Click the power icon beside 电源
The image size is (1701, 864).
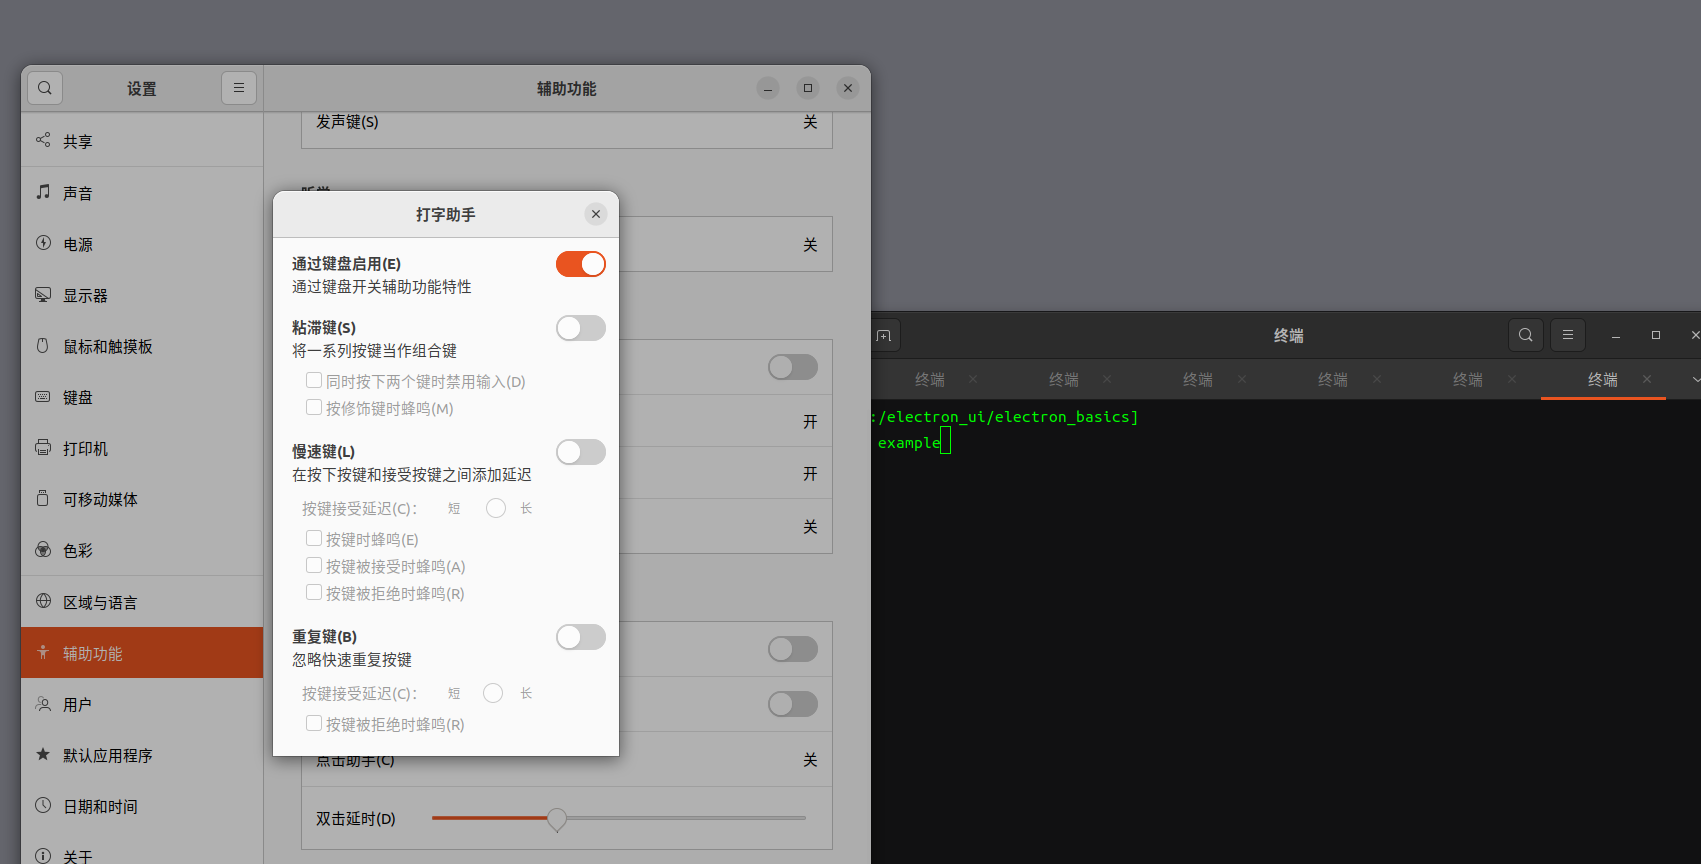(43, 243)
